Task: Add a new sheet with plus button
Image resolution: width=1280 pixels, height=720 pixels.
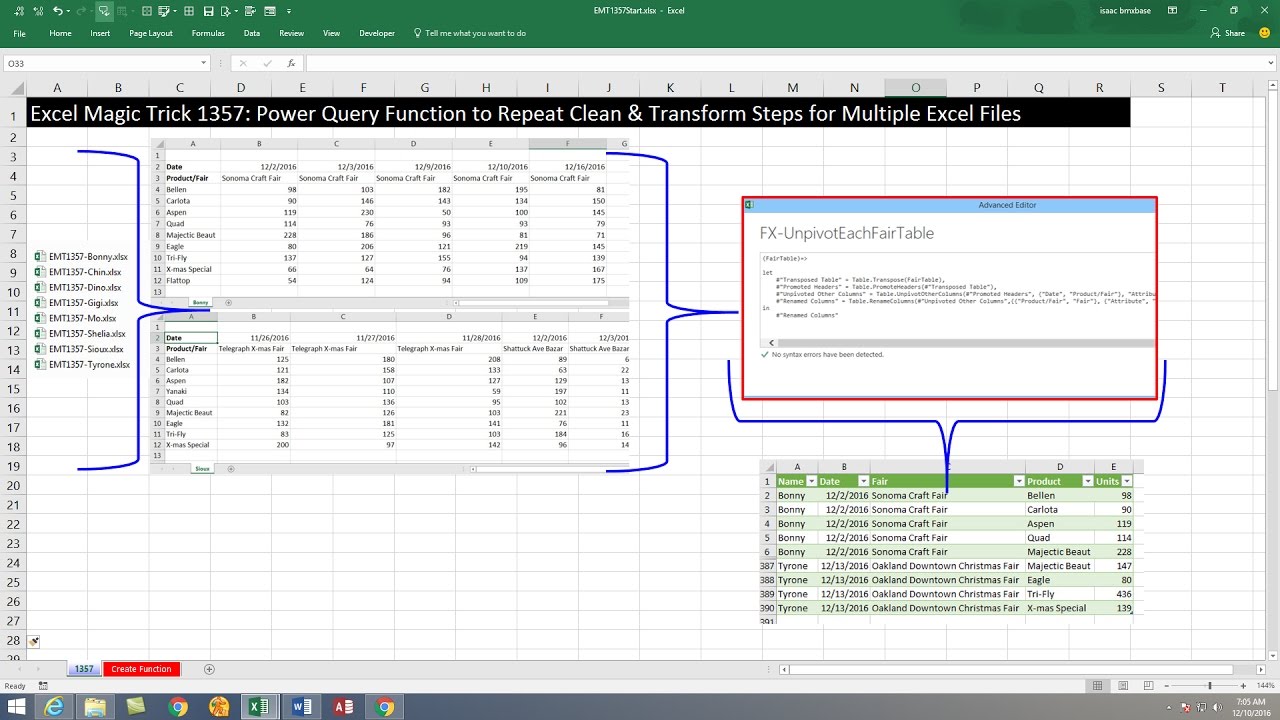Action: point(209,669)
